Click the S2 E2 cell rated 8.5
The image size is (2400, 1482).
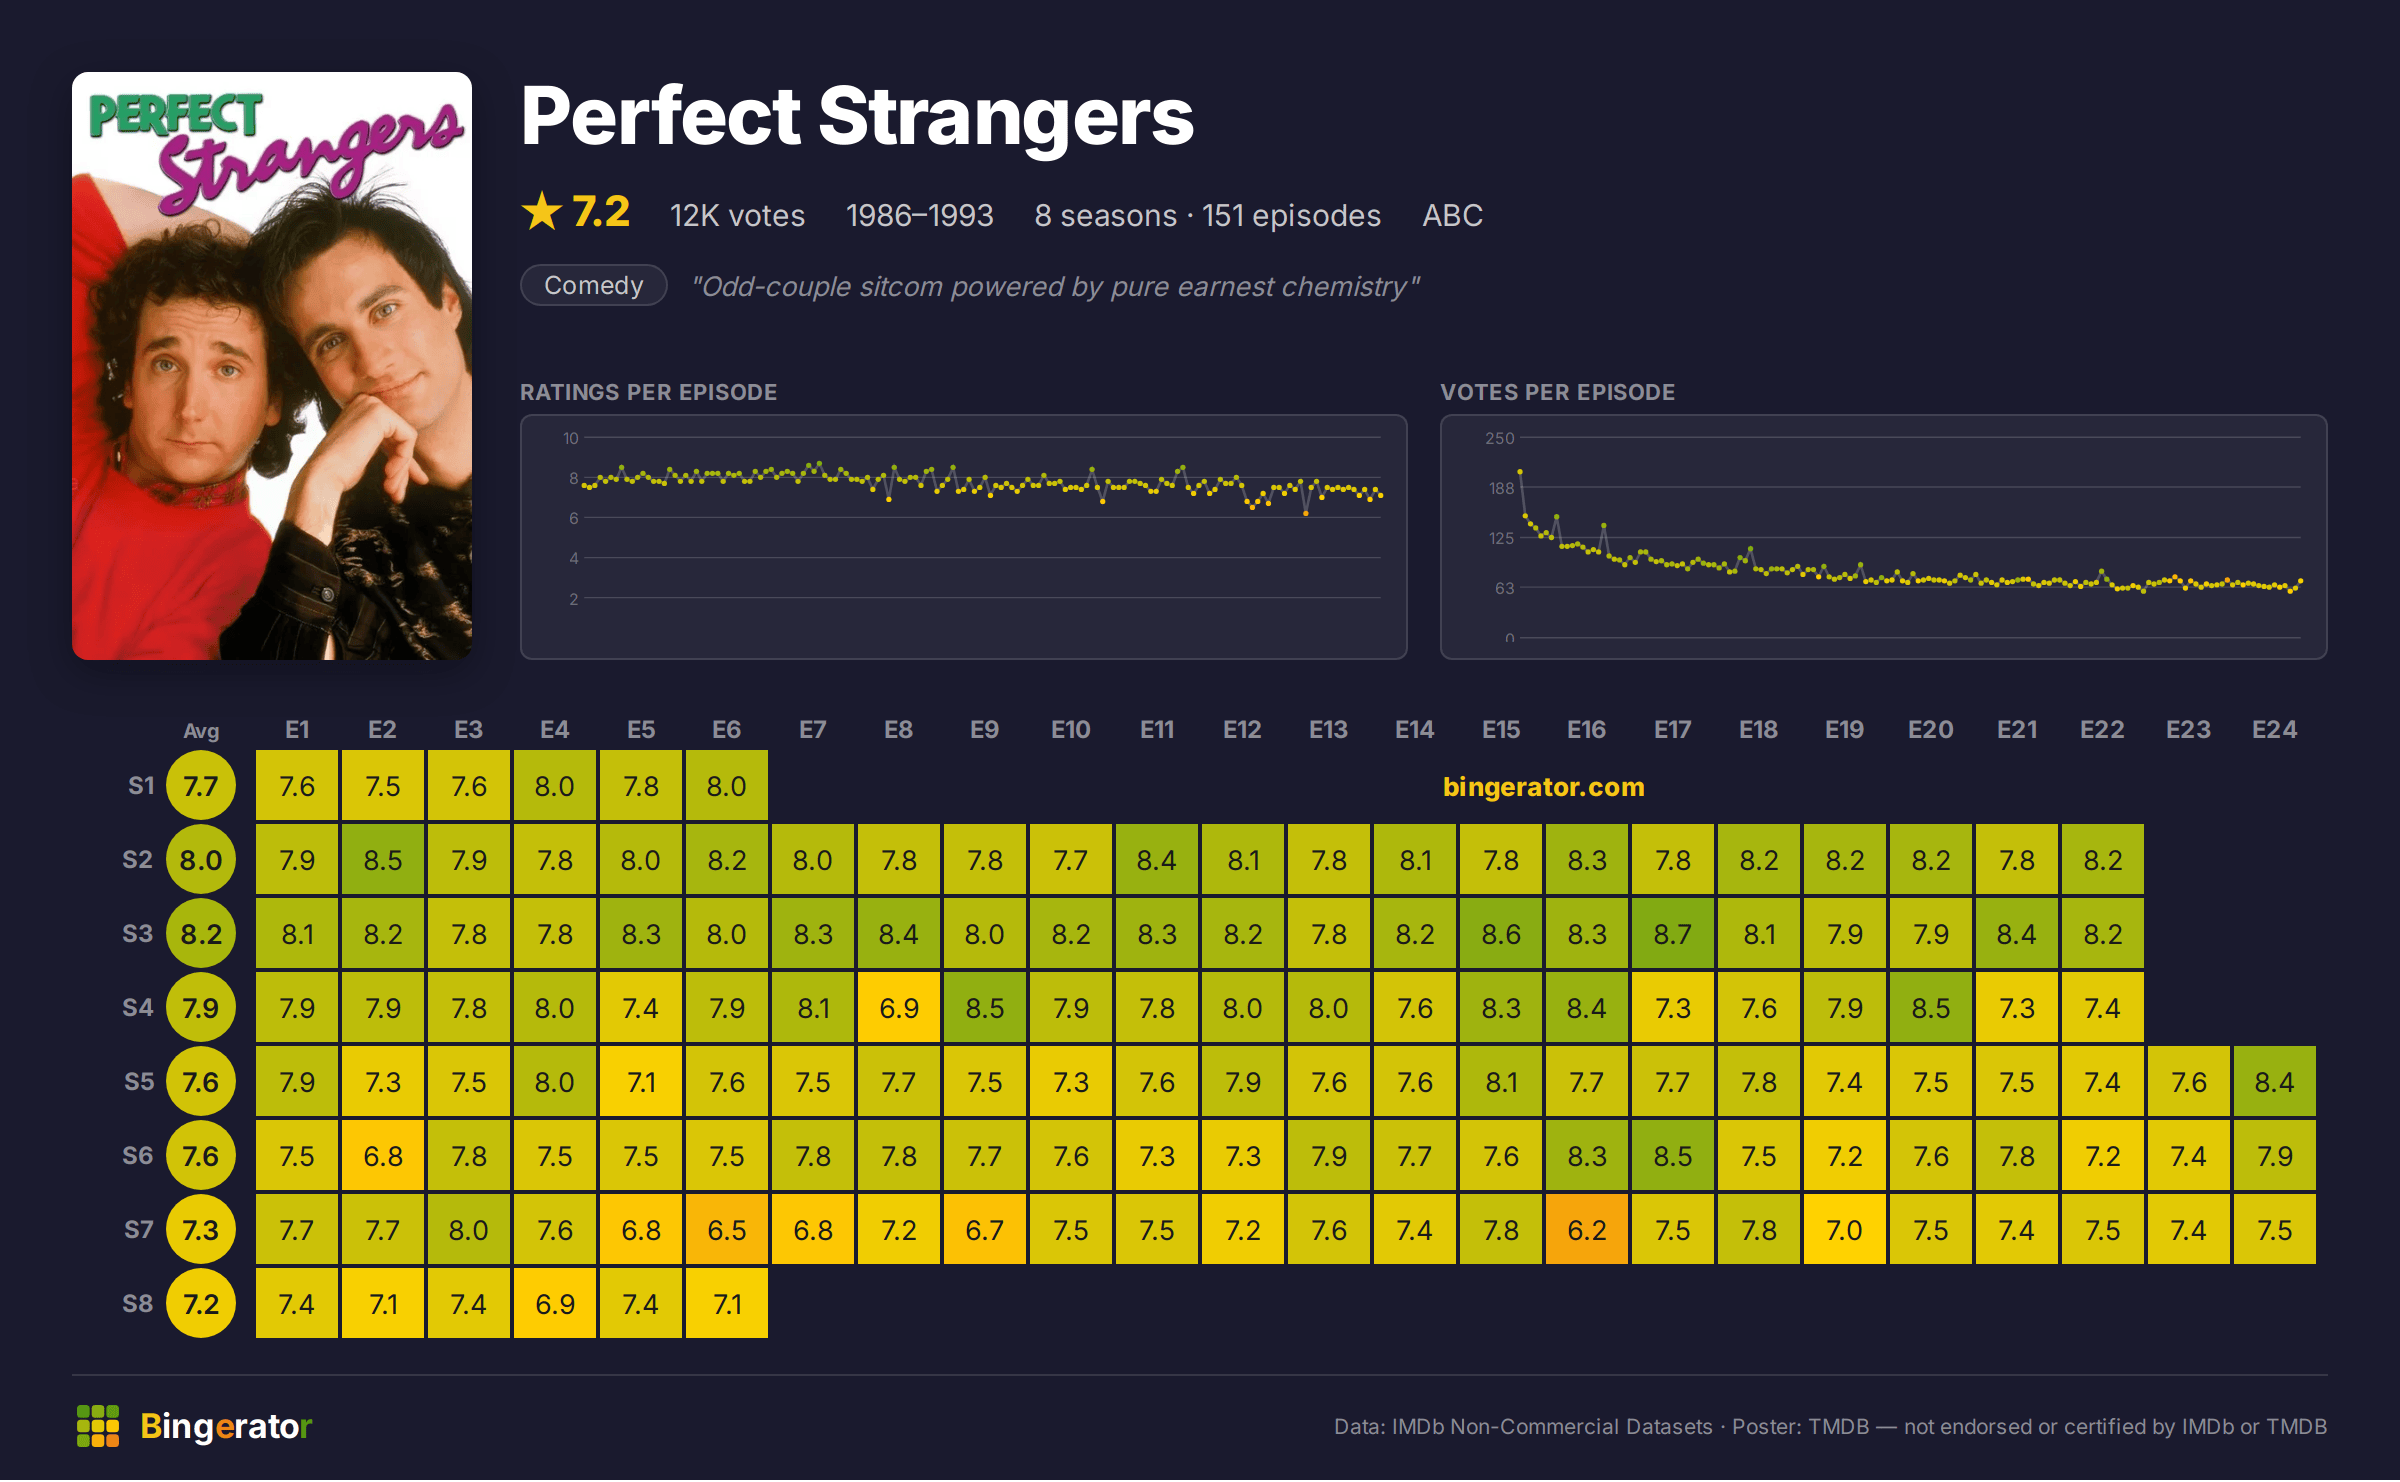[383, 860]
